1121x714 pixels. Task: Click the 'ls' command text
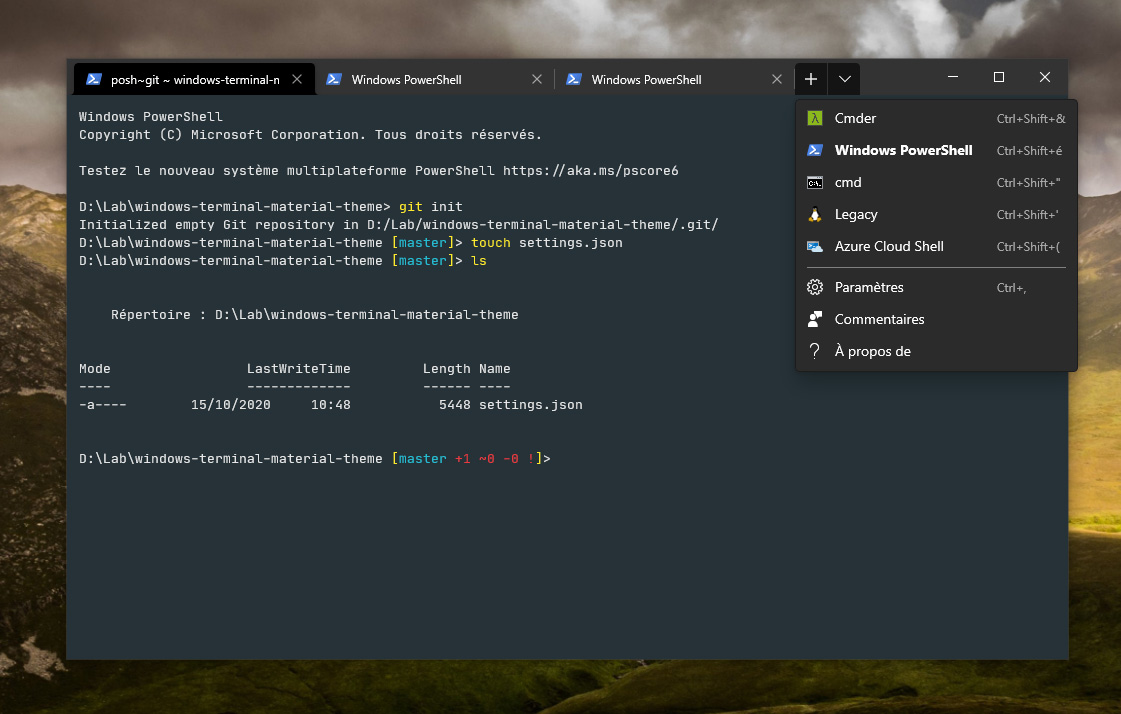pos(479,261)
